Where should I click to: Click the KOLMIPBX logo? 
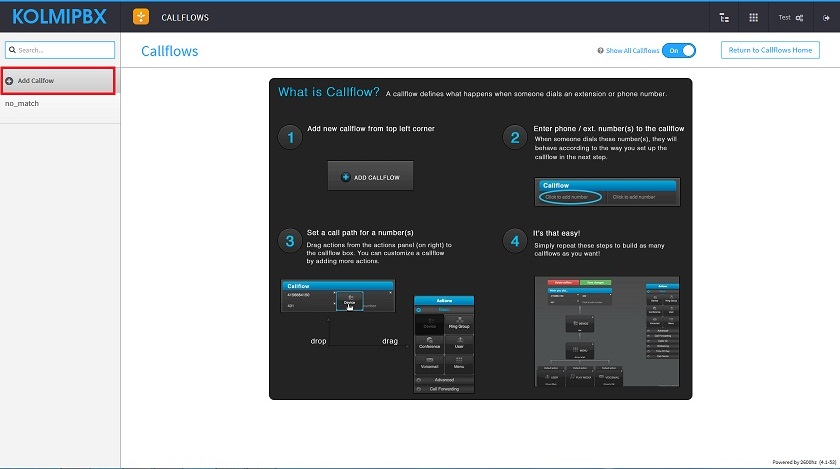59,16
